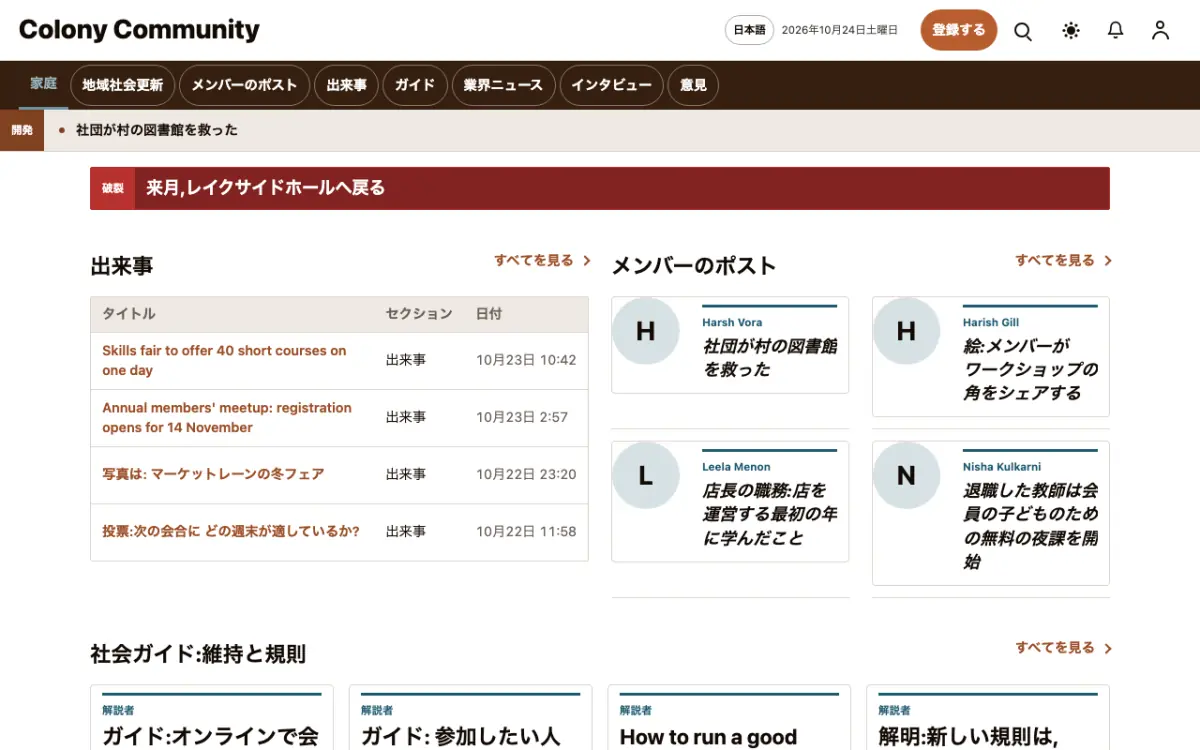Viewport: 1200px width, 750px height.
Task: Sort by タイトル column header
Action: [129, 314]
